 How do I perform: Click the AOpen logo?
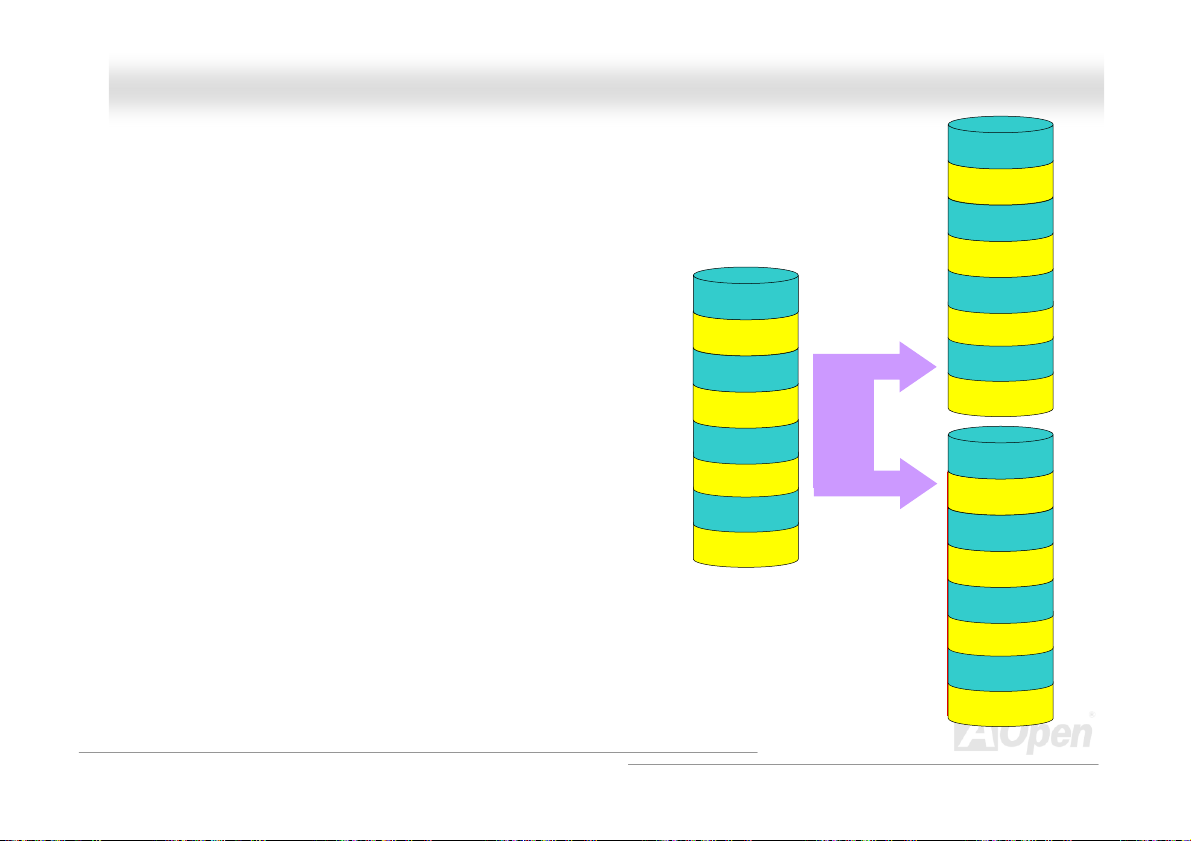[x=1024, y=735]
